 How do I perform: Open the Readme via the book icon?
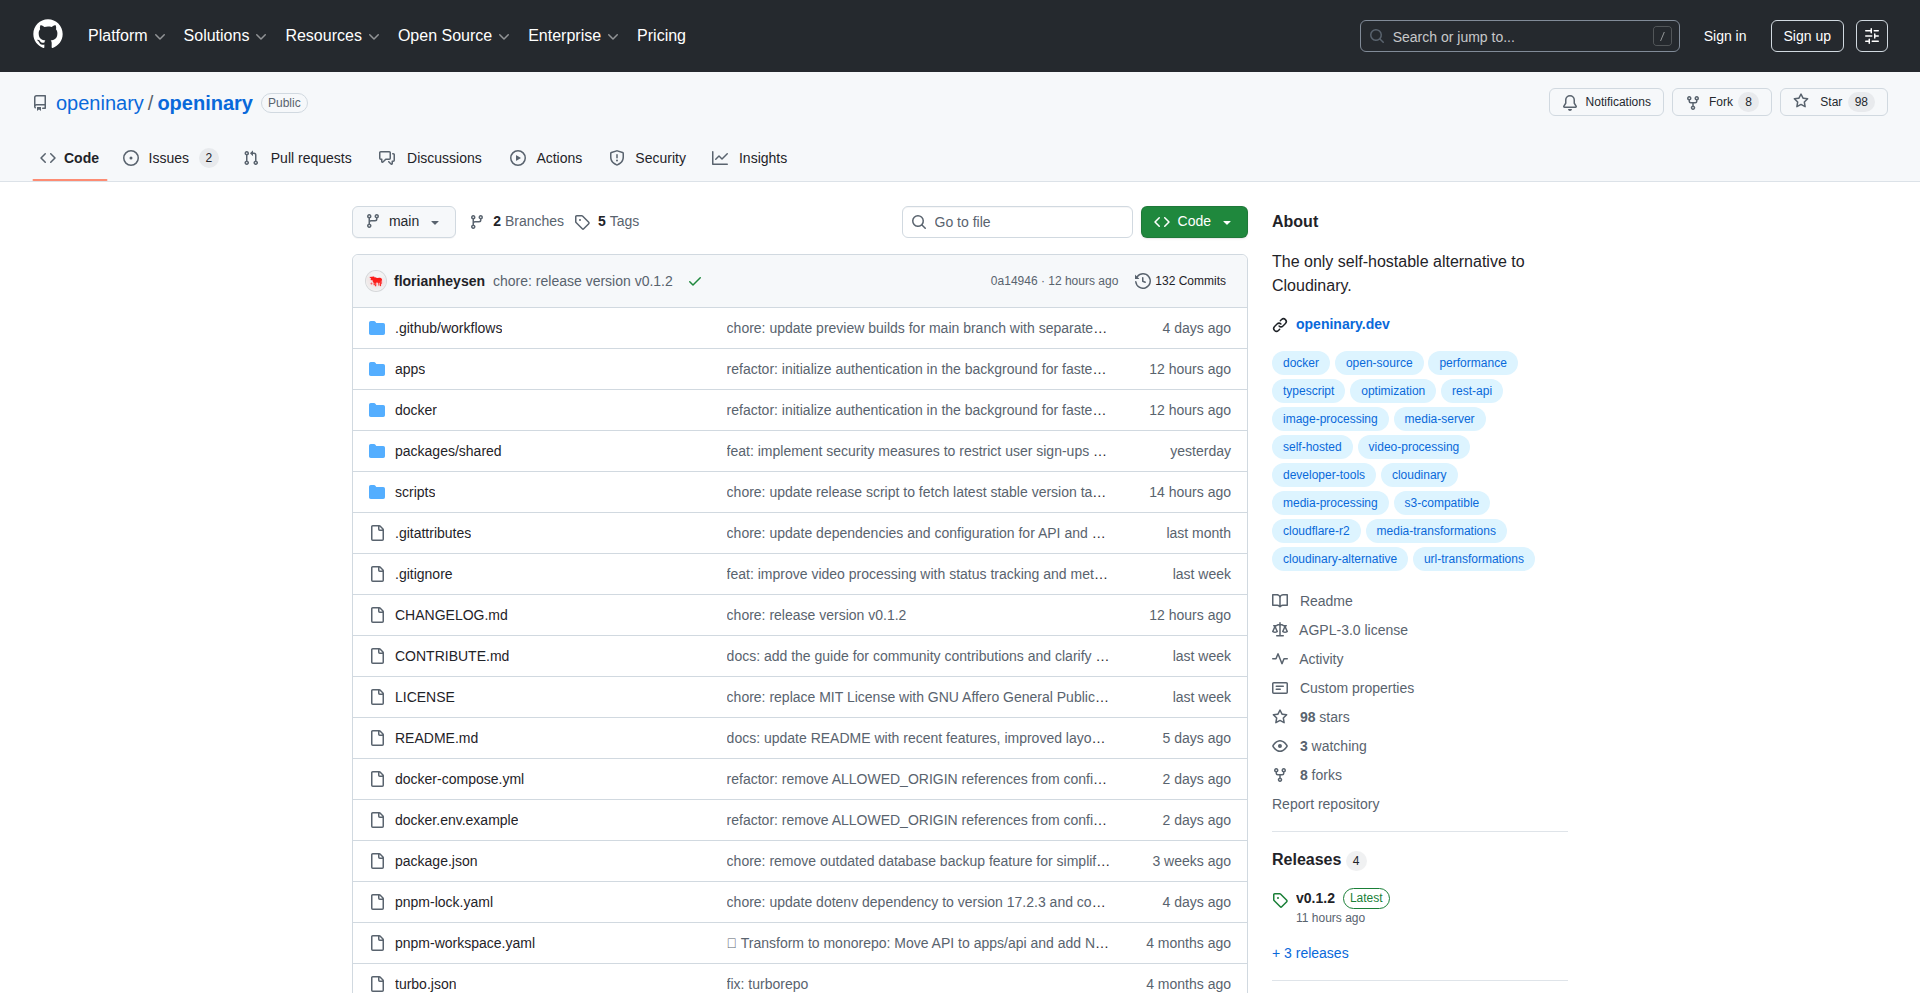pos(1280,601)
